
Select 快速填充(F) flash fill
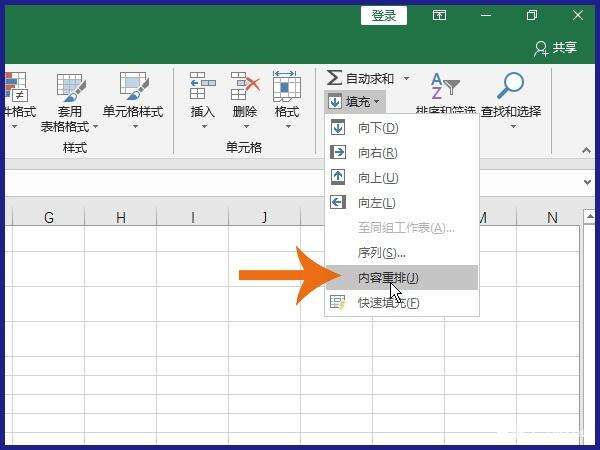(401, 303)
